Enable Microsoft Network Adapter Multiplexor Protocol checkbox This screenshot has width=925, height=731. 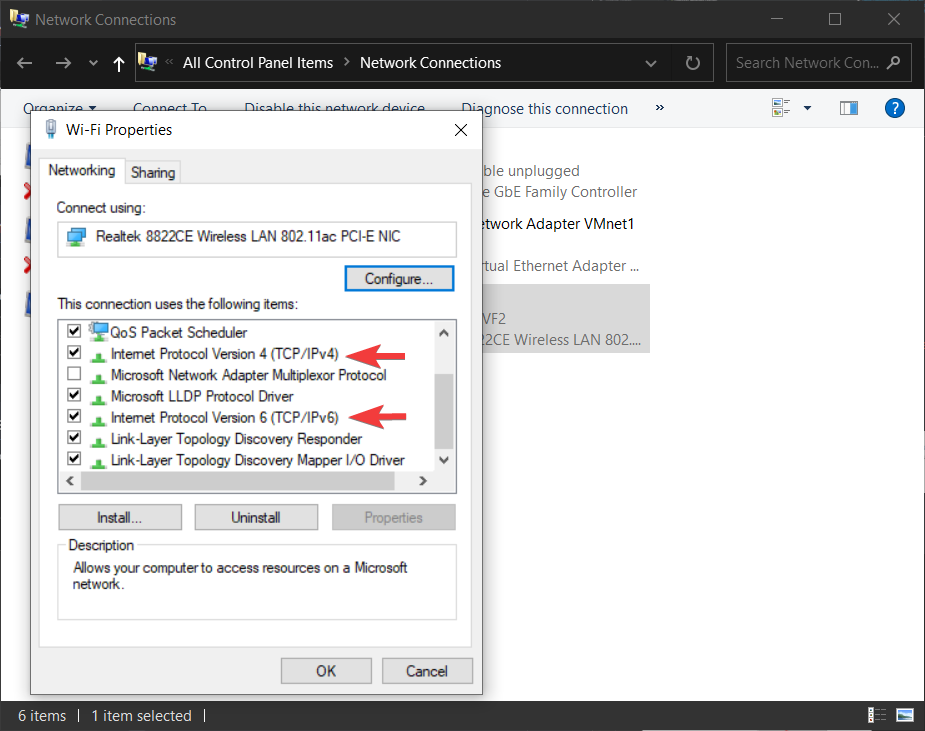pos(74,373)
